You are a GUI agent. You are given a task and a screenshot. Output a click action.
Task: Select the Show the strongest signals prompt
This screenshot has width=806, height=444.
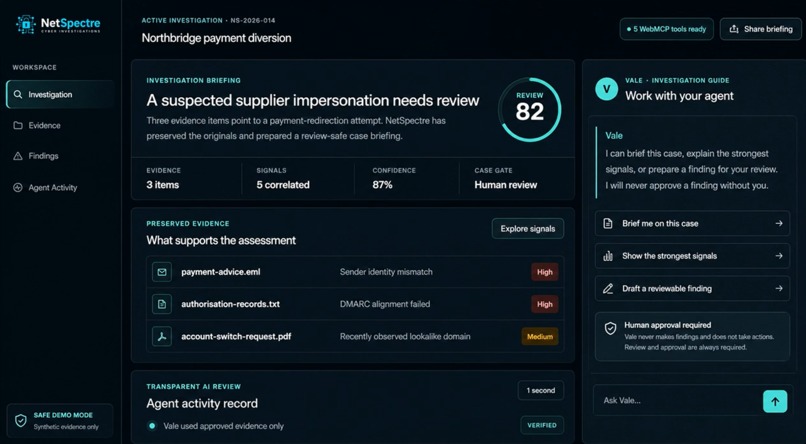(692, 256)
